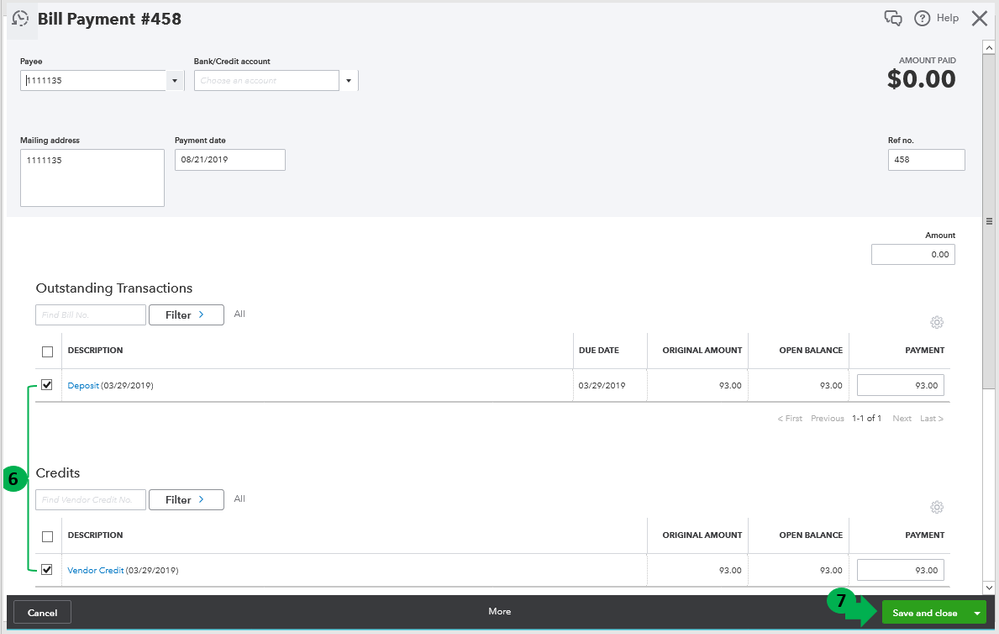The height and width of the screenshot is (634, 999).
Task: Open the Deposit transaction link
Action: (x=83, y=386)
